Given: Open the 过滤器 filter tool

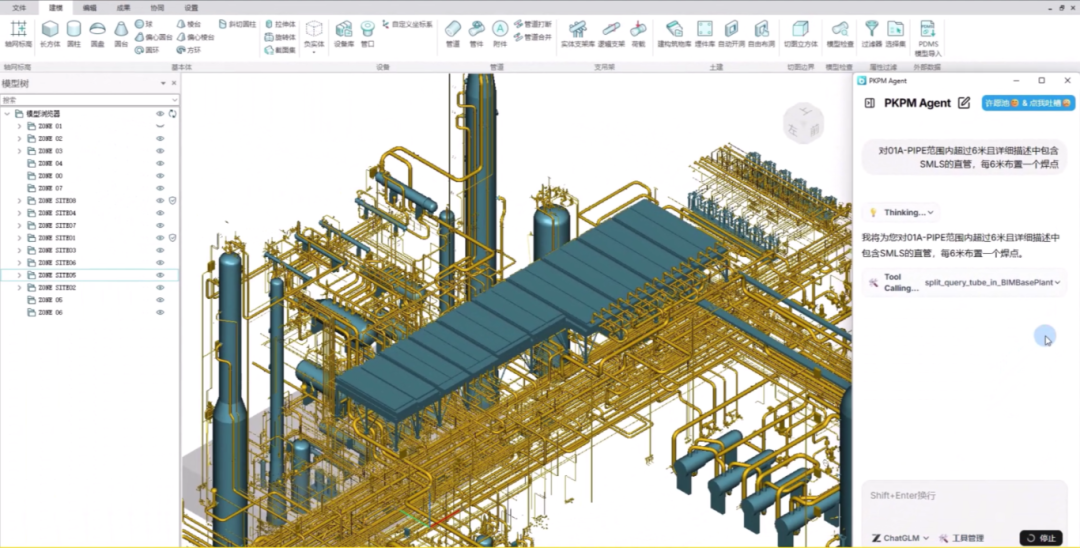Looking at the screenshot, I should (871, 33).
